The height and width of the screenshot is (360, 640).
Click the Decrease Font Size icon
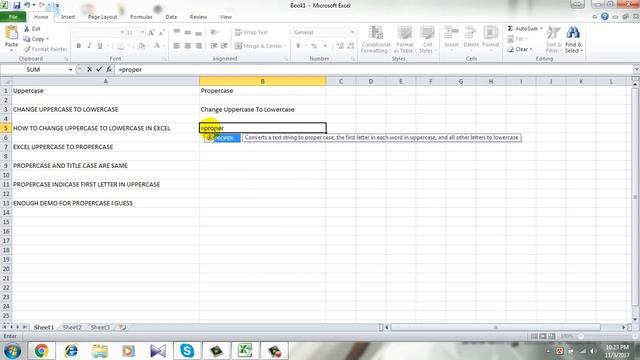click(162, 32)
